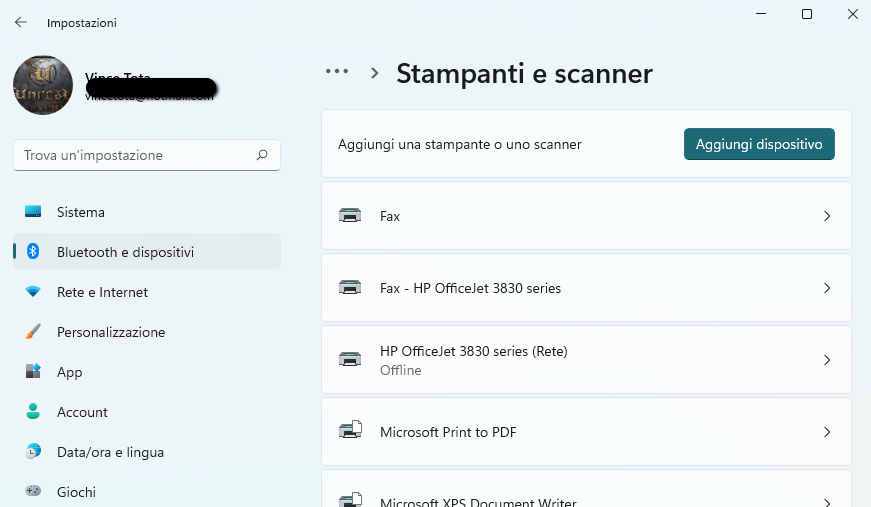This screenshot has height=507, width=871.
Task: Minimize the Impostazioni window
Action: pos(761,14)
